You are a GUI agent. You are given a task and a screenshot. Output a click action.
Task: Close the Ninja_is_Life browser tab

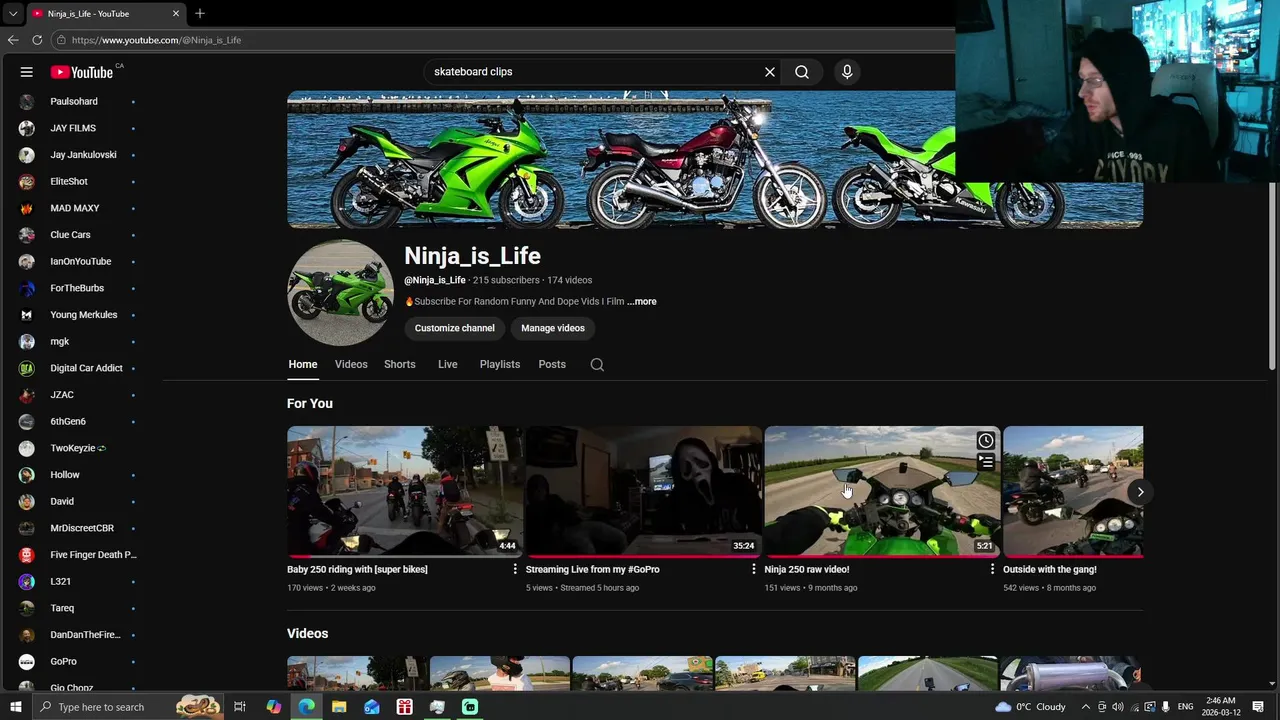point(176,14)
